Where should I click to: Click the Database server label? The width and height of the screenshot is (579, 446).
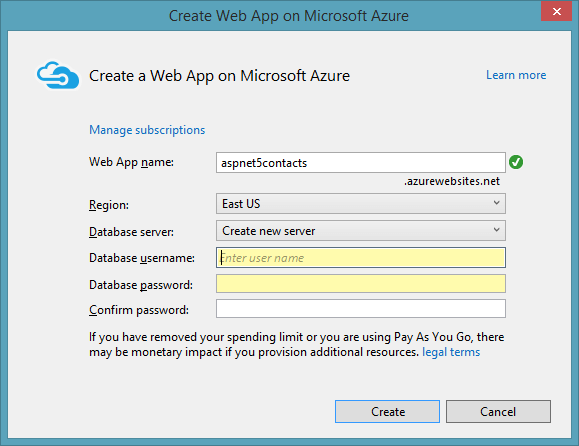(131, 232)
